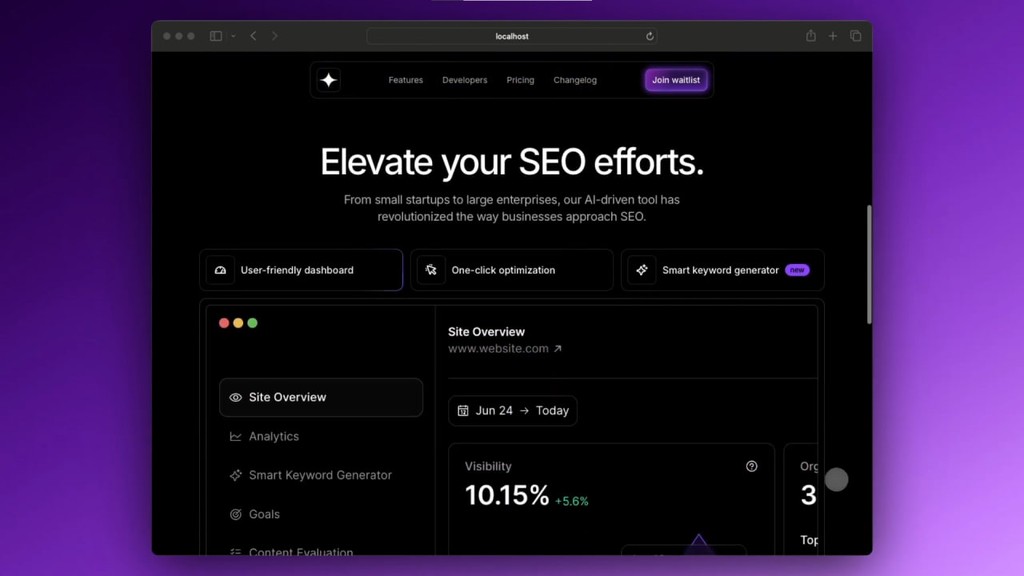Screen dimensions: 1024x576
Task: Click the purple new badge
Action: pyautogui.click(x=797, y=270)
